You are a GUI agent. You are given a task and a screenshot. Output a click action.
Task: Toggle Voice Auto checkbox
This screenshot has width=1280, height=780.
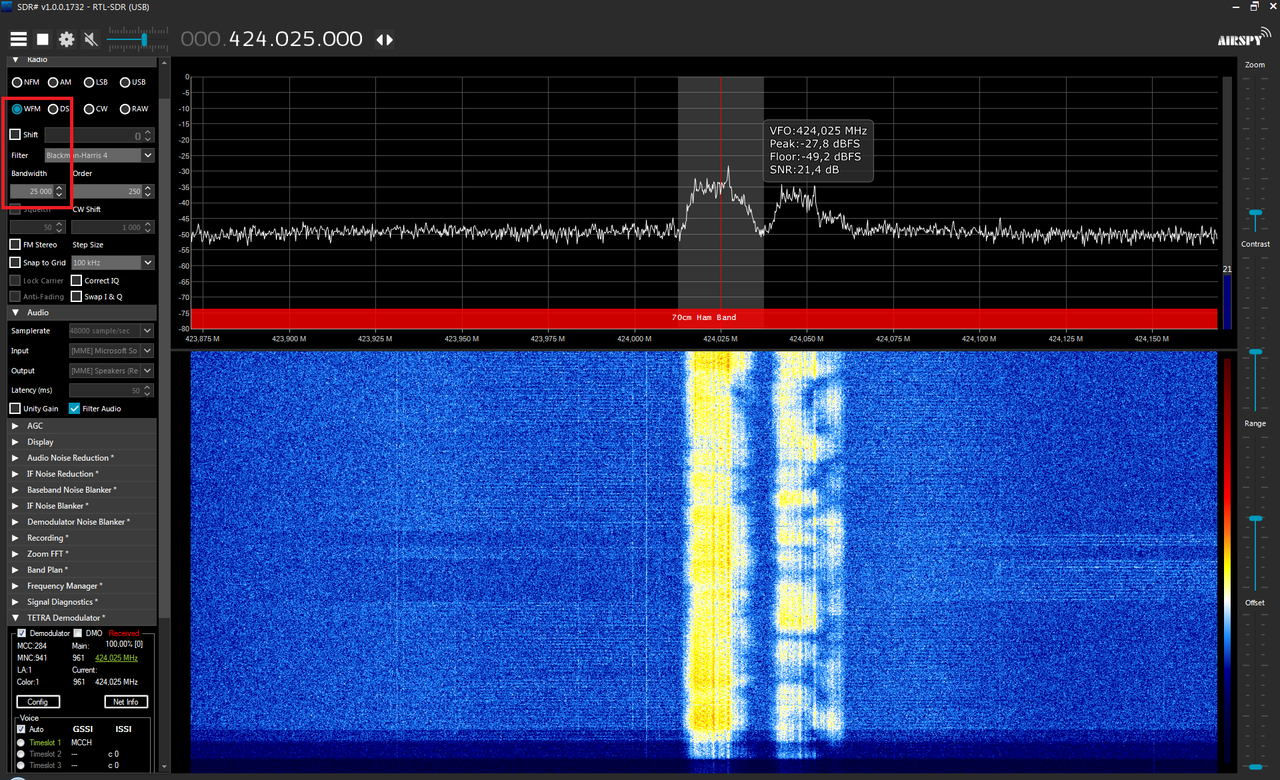point(22,729)
